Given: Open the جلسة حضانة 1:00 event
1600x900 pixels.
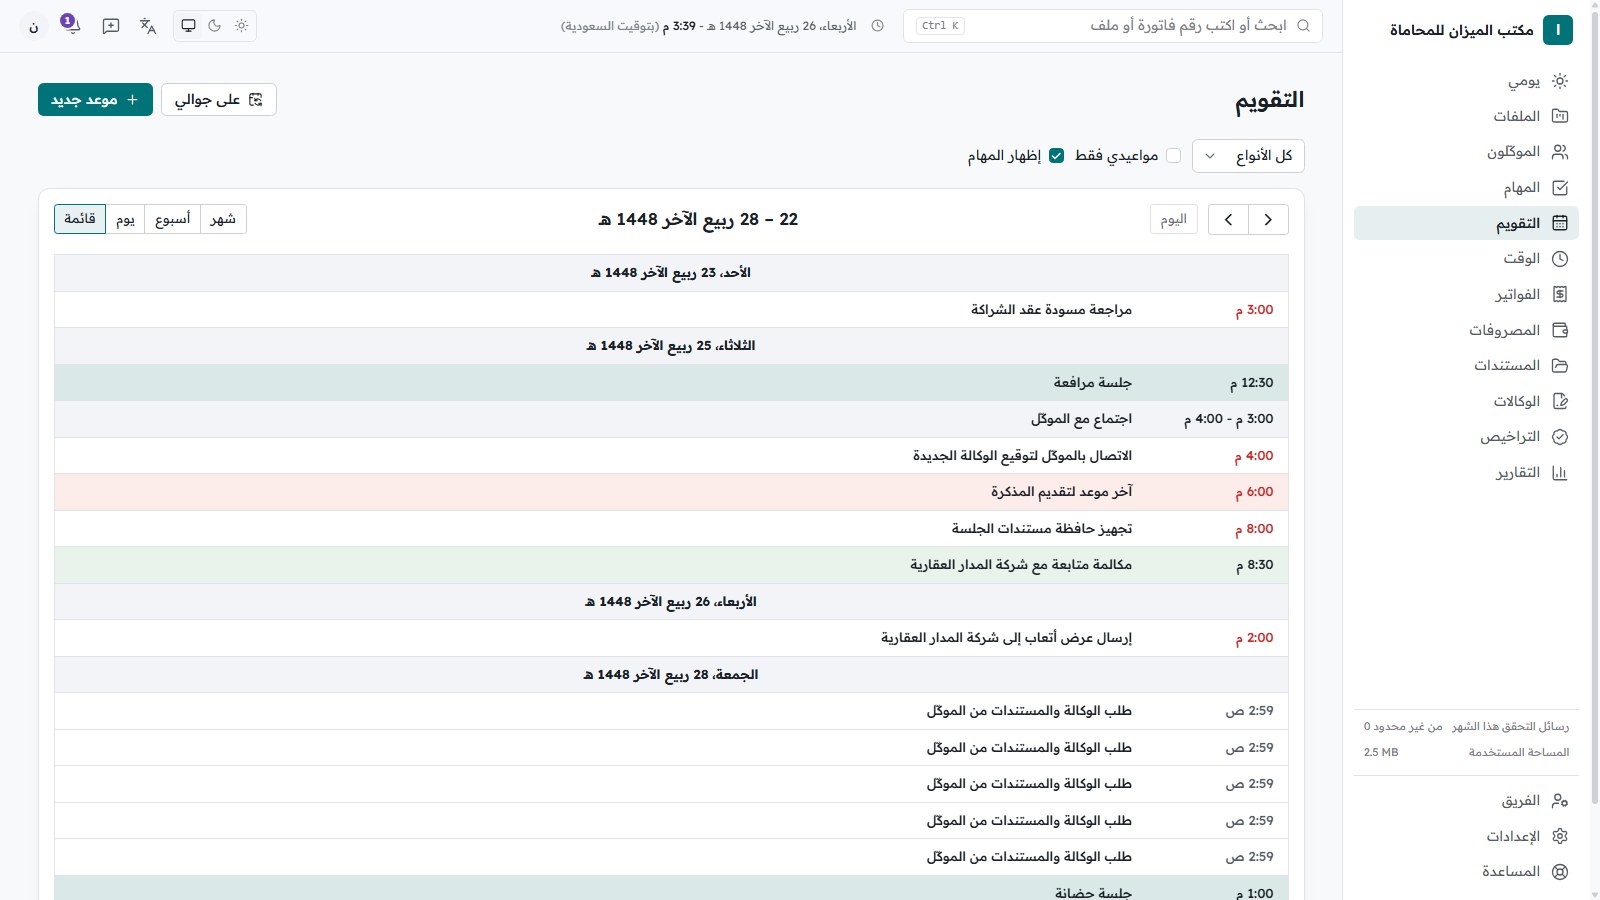Looking at the screenshot, I should pos(671,889).
